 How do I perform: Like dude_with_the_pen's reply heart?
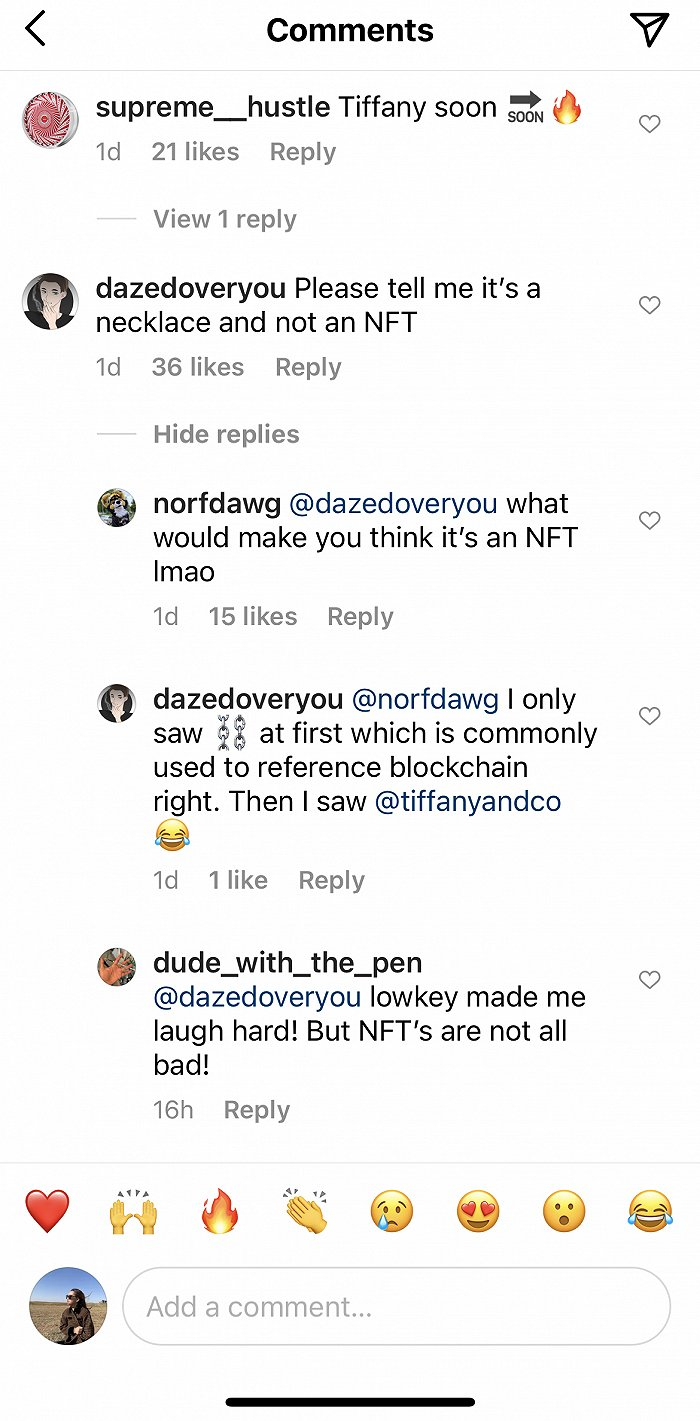click(x=650, y=980)
